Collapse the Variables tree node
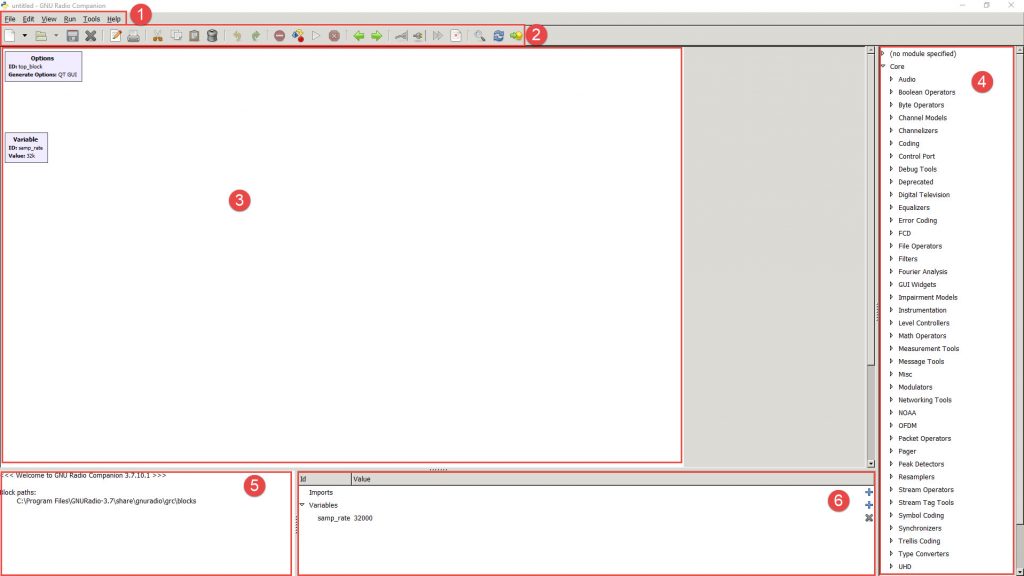Viewport: 1024px width, 576px height. [x=302, y=505]
